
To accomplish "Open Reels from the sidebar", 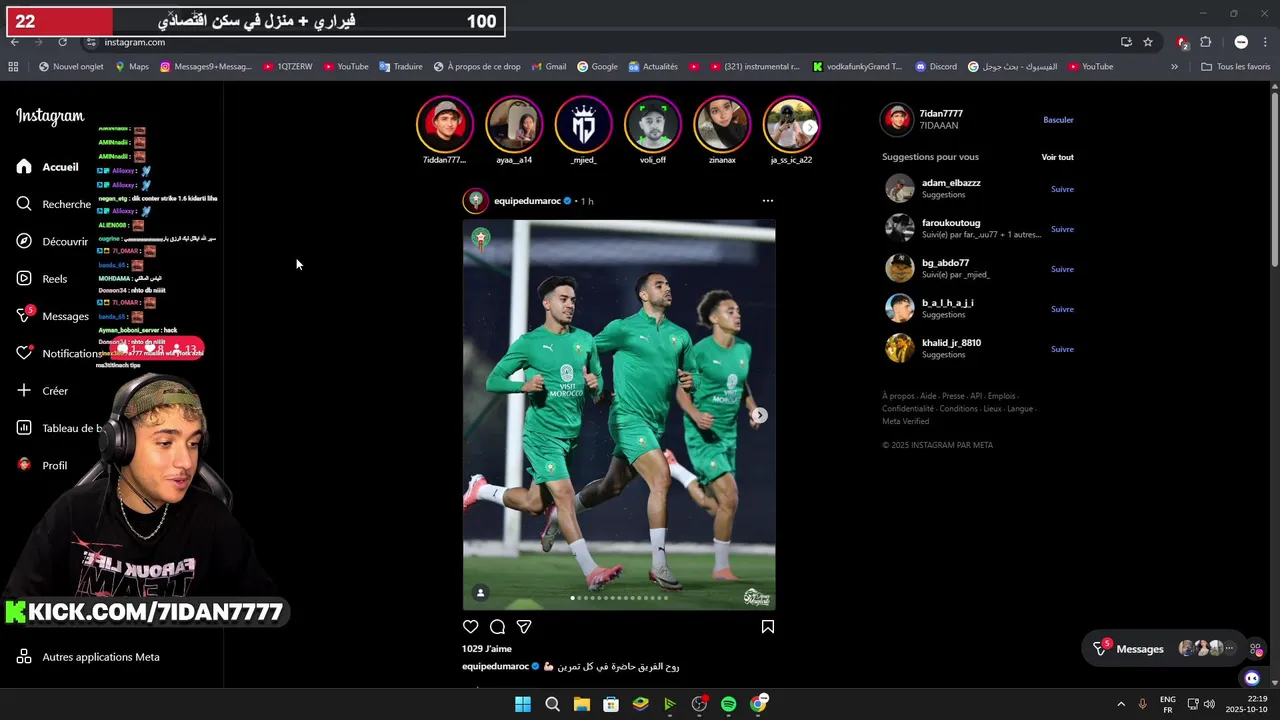I will [42, 279].
